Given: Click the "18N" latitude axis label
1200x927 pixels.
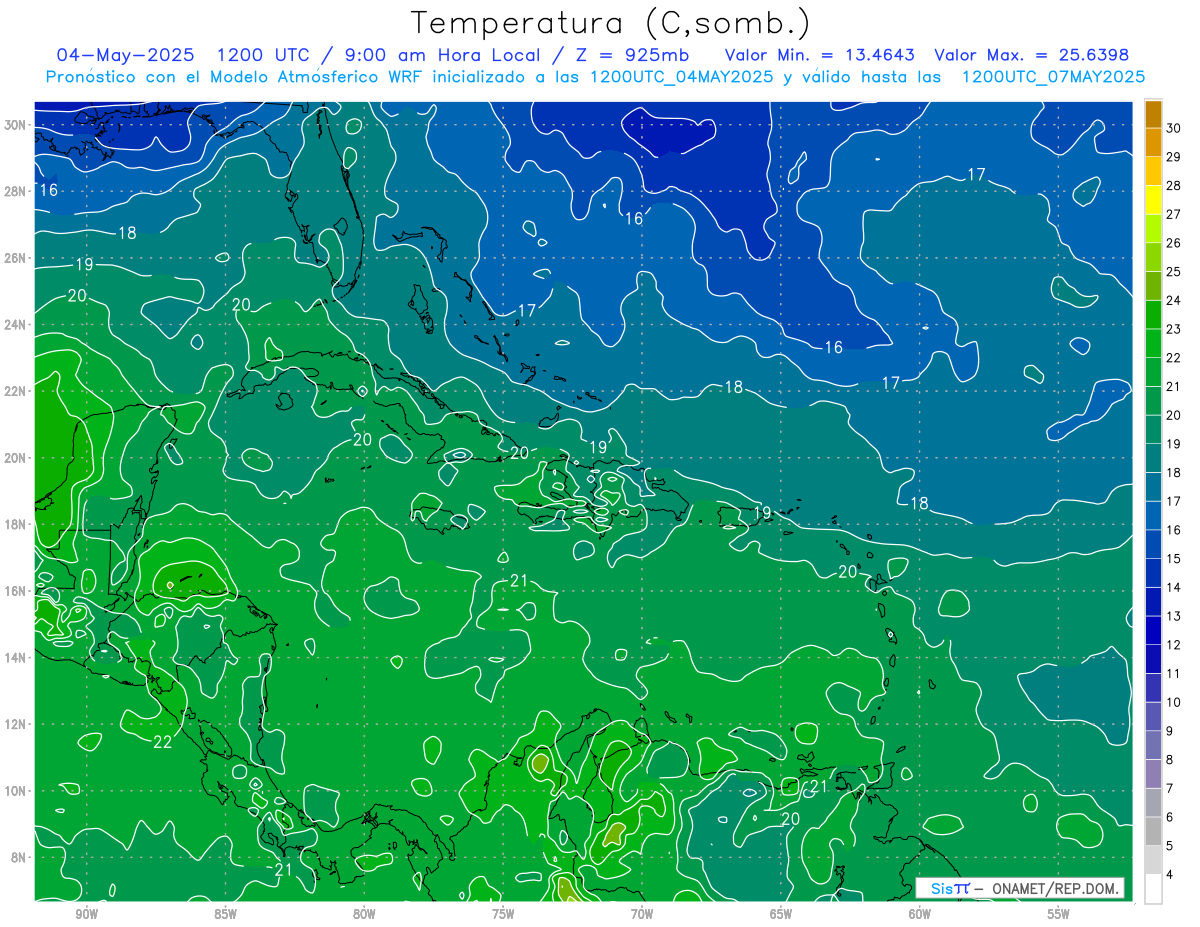Looking at the screenshot, I should tap(16, 524).
